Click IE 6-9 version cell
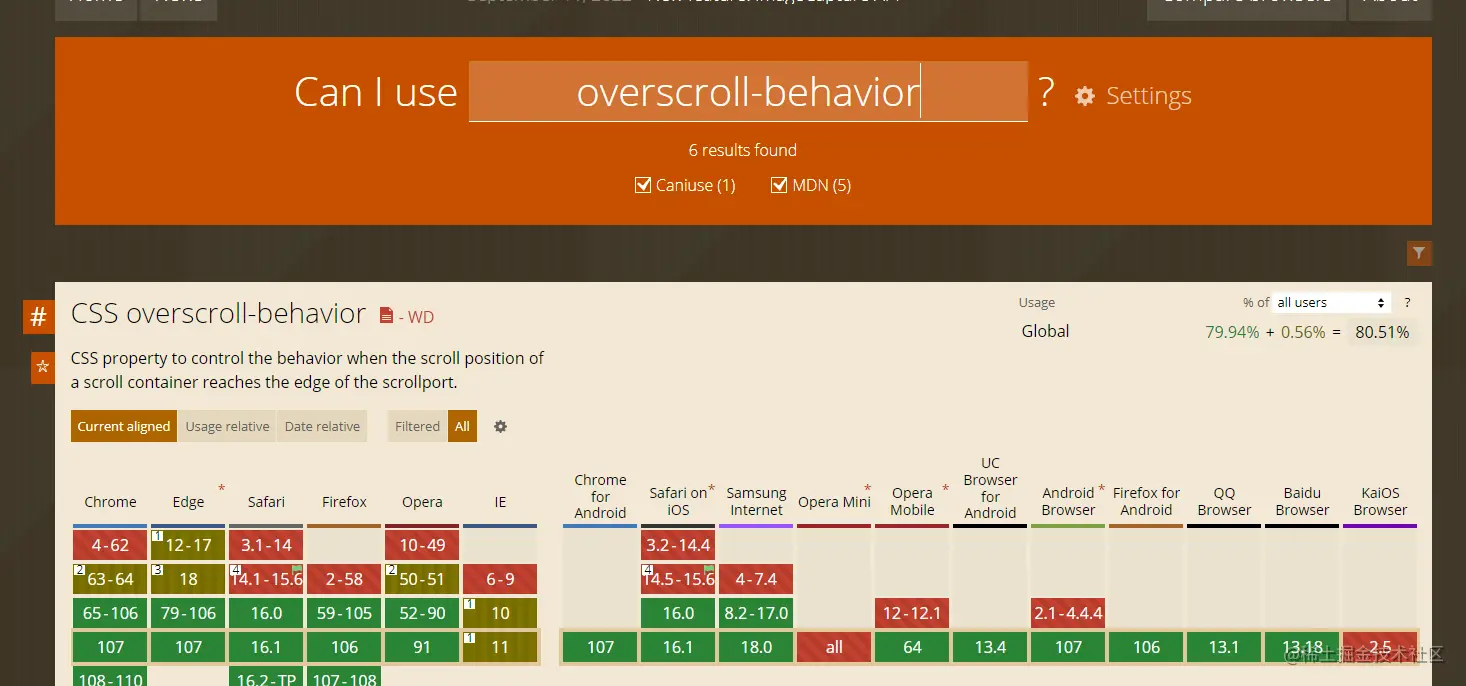1466x686 pixels. coord(500,579)
